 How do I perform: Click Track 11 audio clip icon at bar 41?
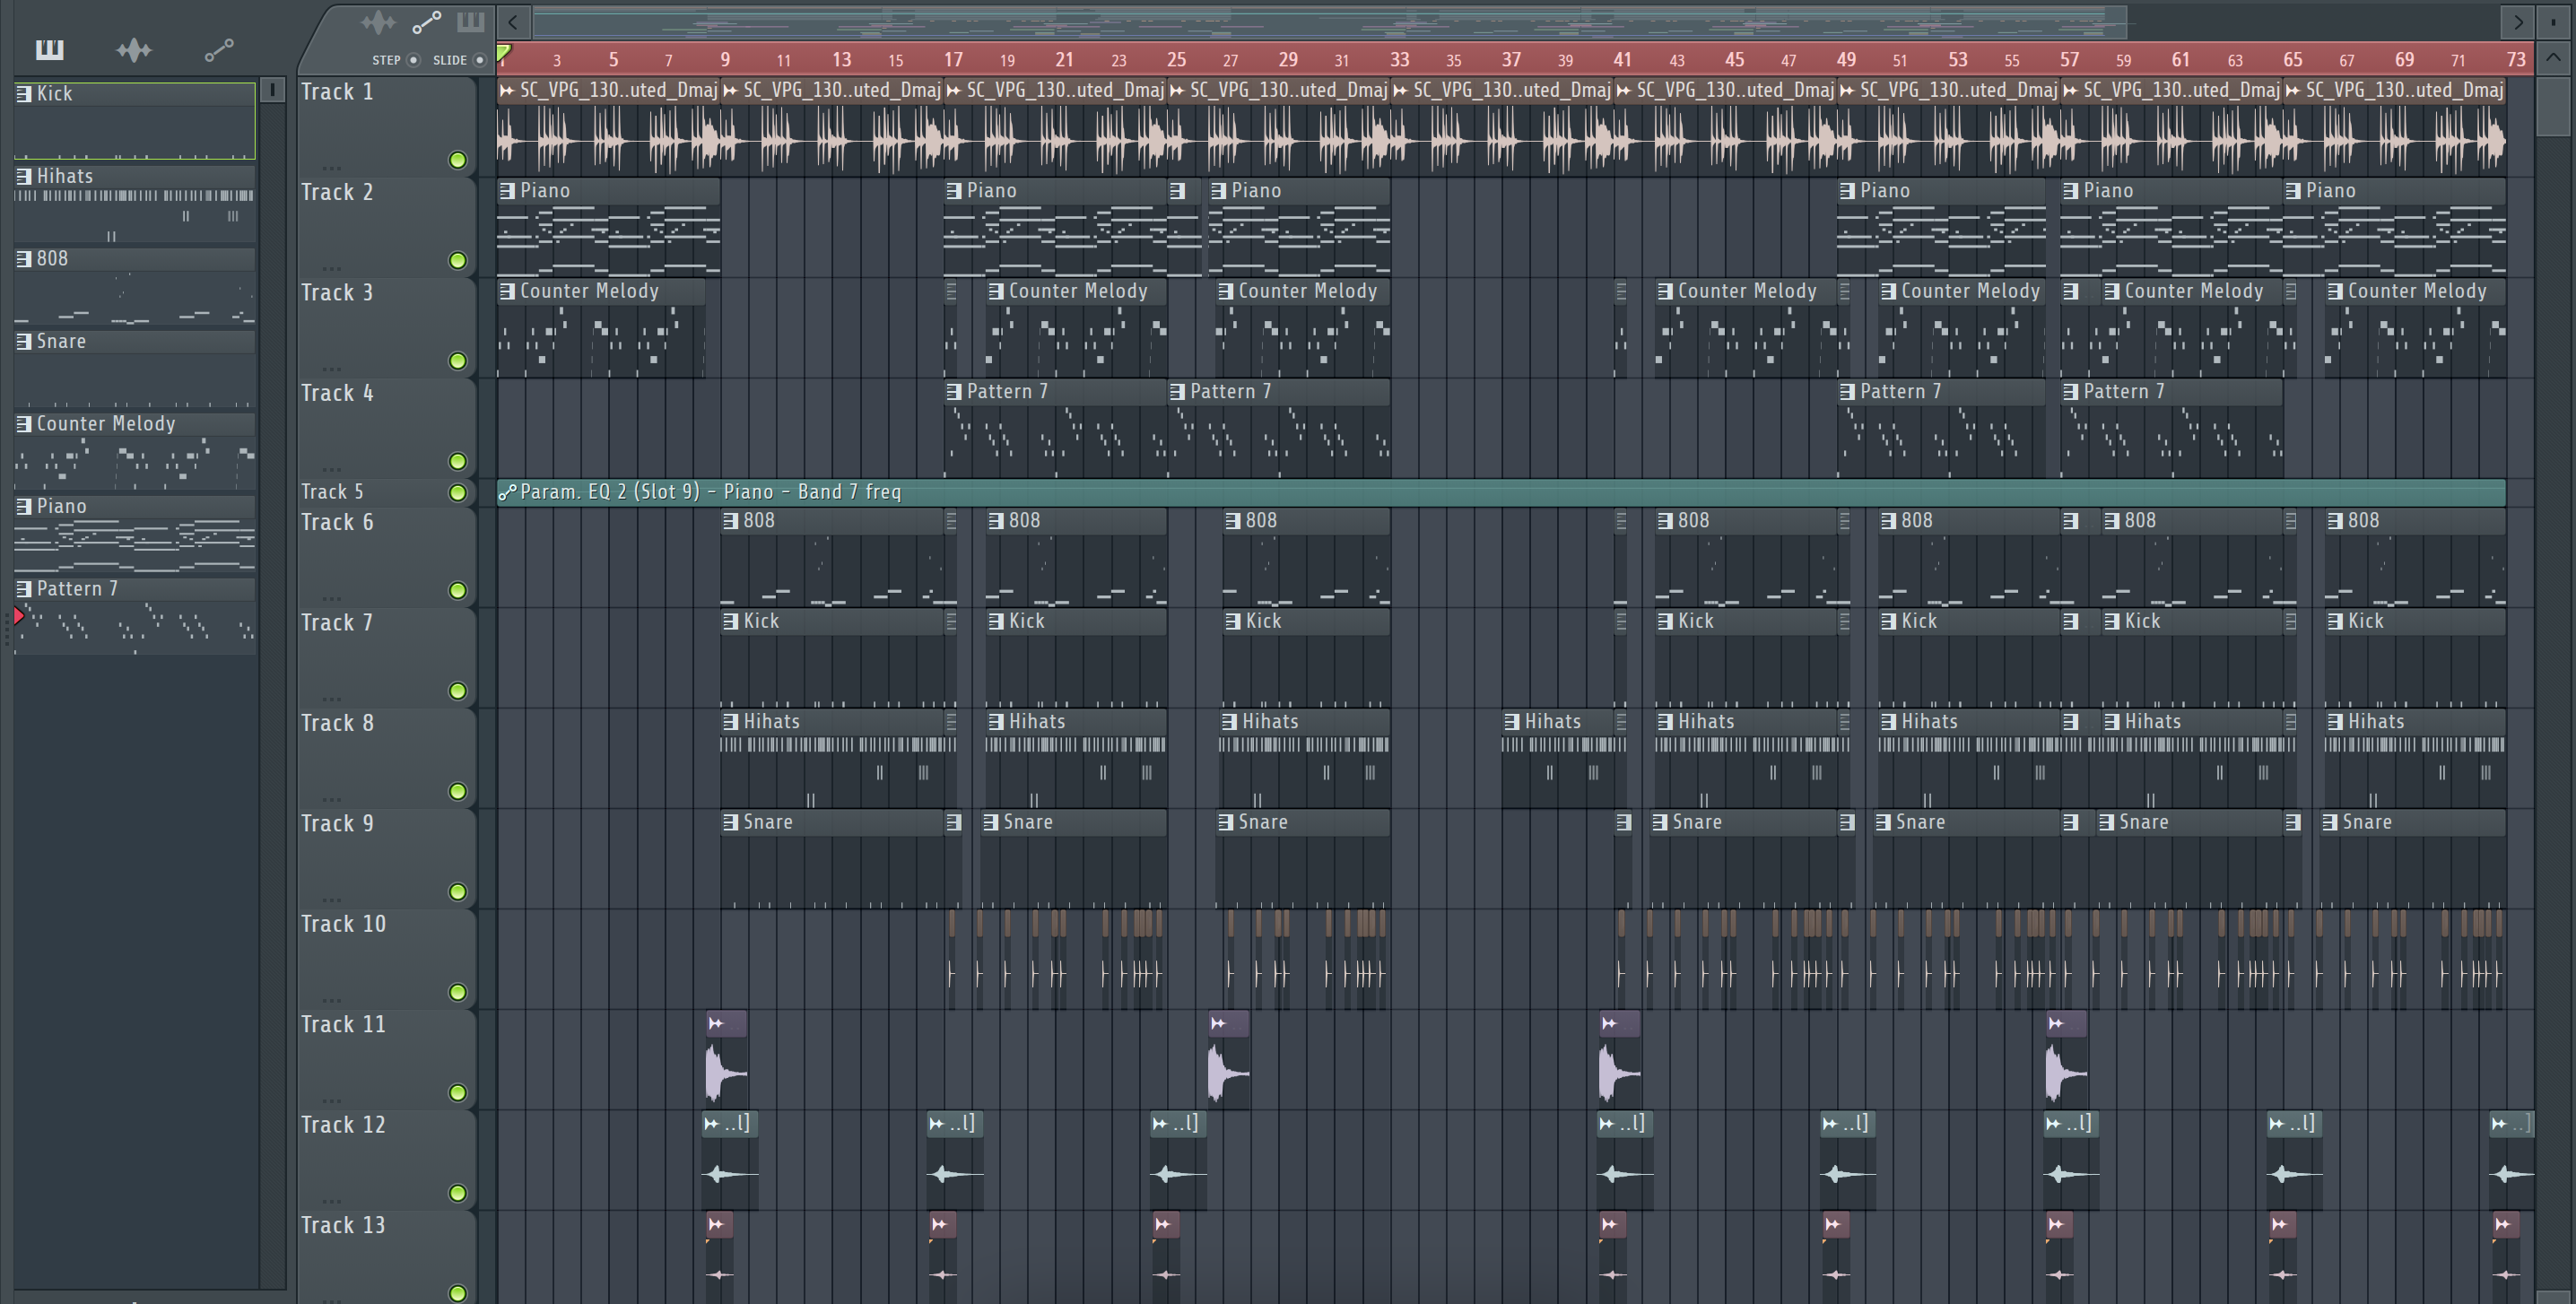[1609, 1023]
